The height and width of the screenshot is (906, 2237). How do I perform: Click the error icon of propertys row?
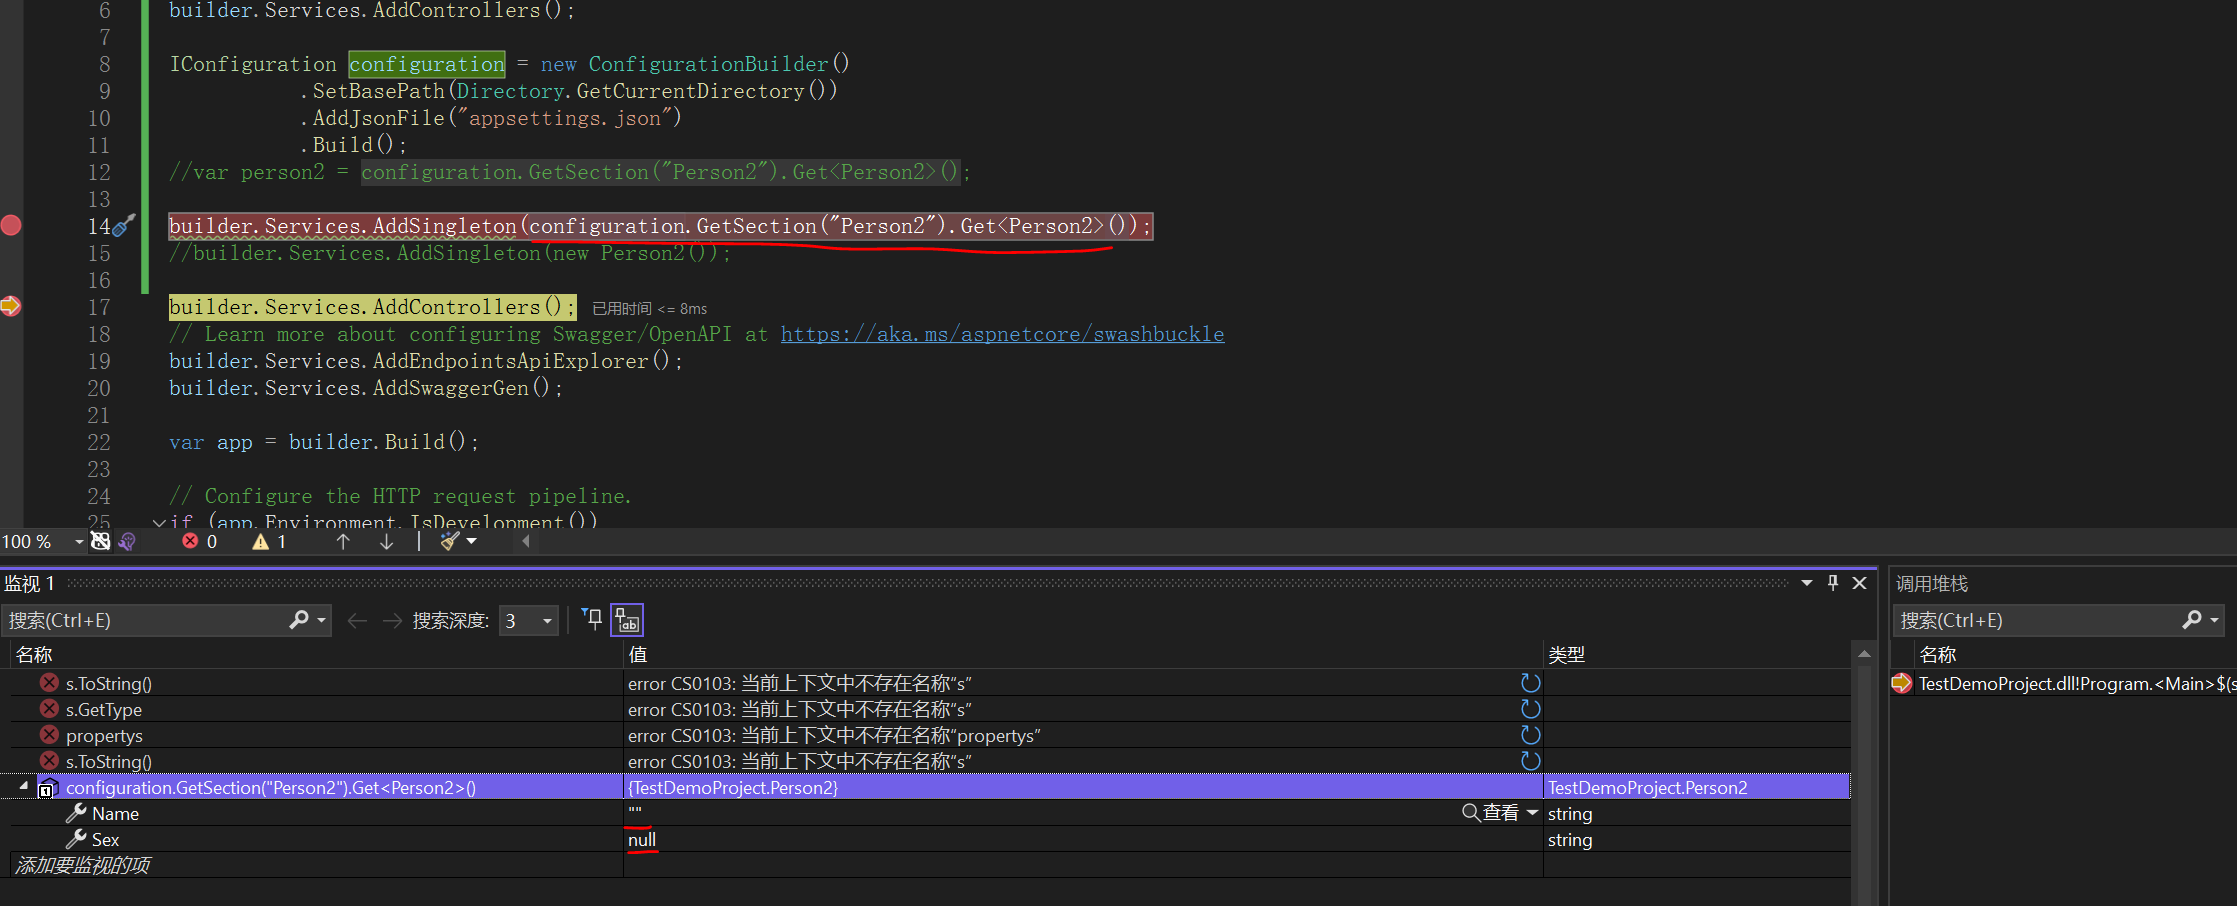[49, 734]
